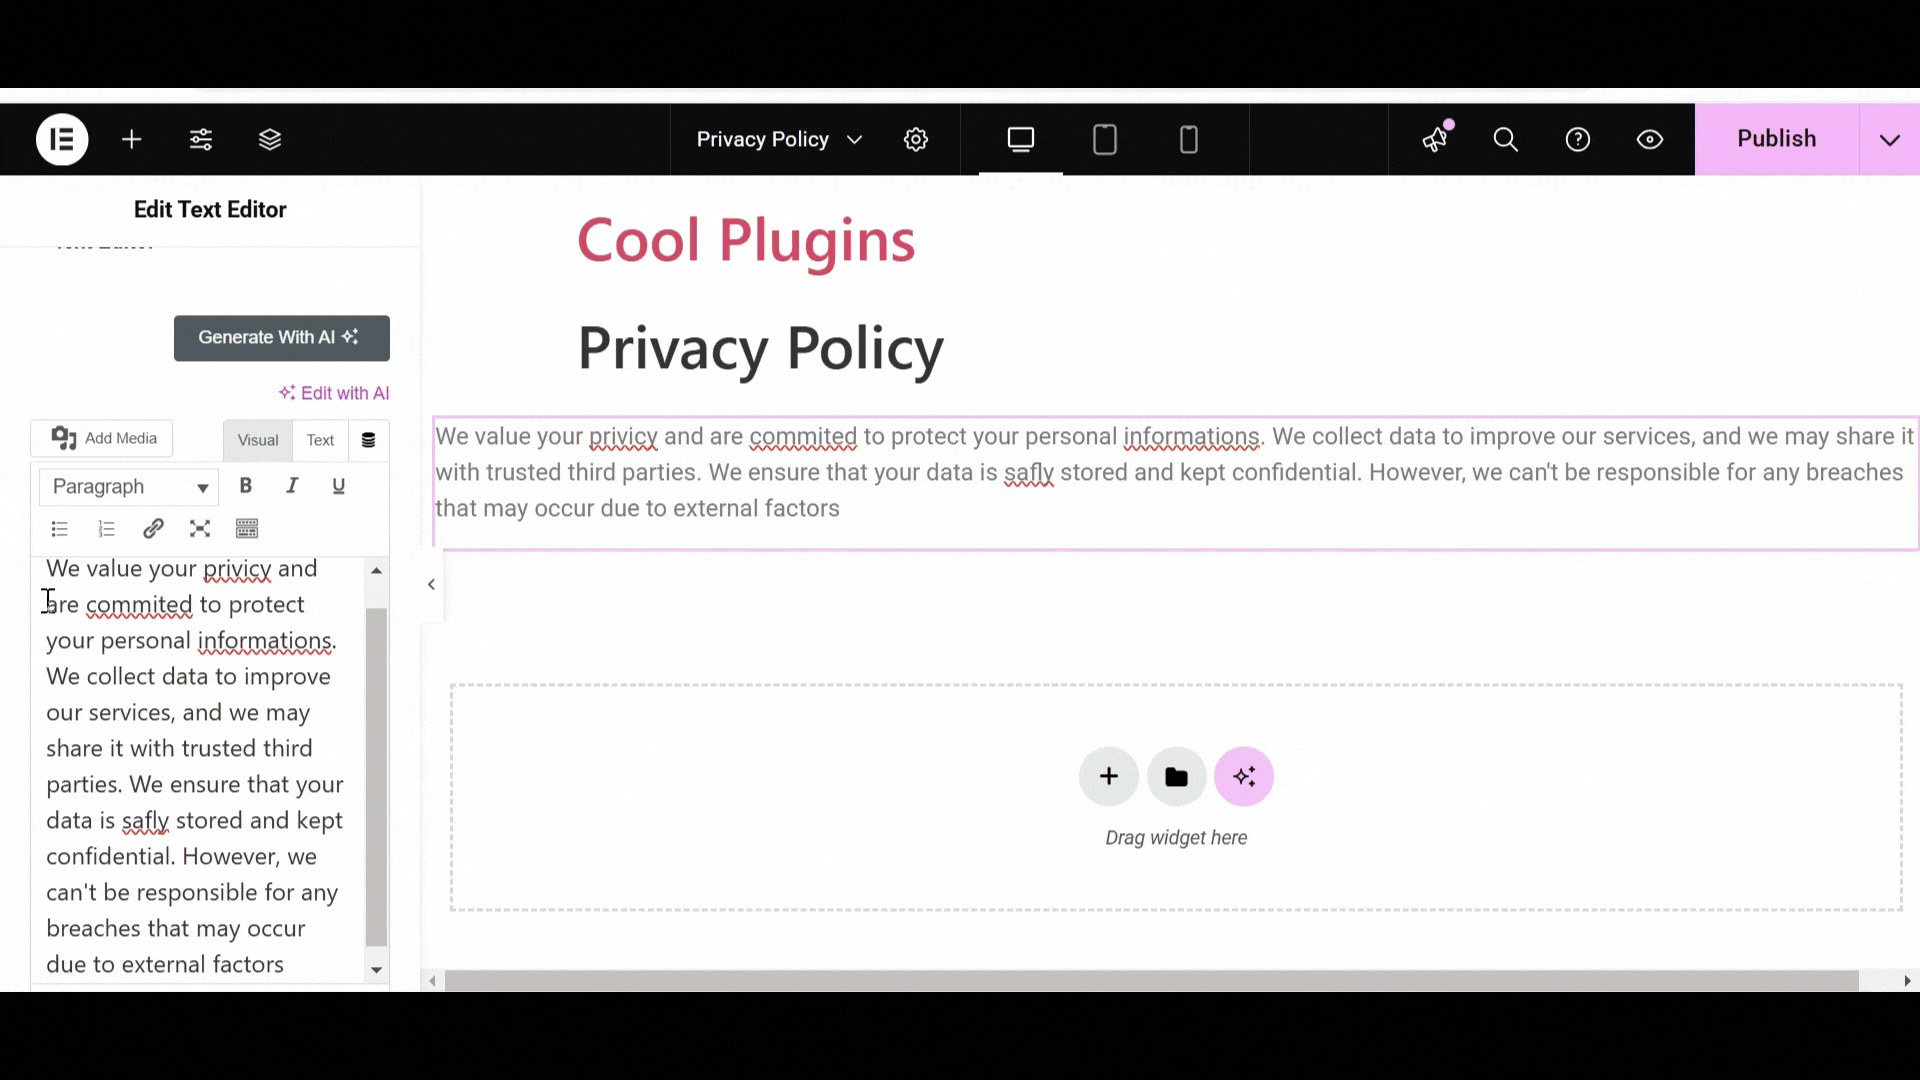Insert a bulleted list

point(60,529)
